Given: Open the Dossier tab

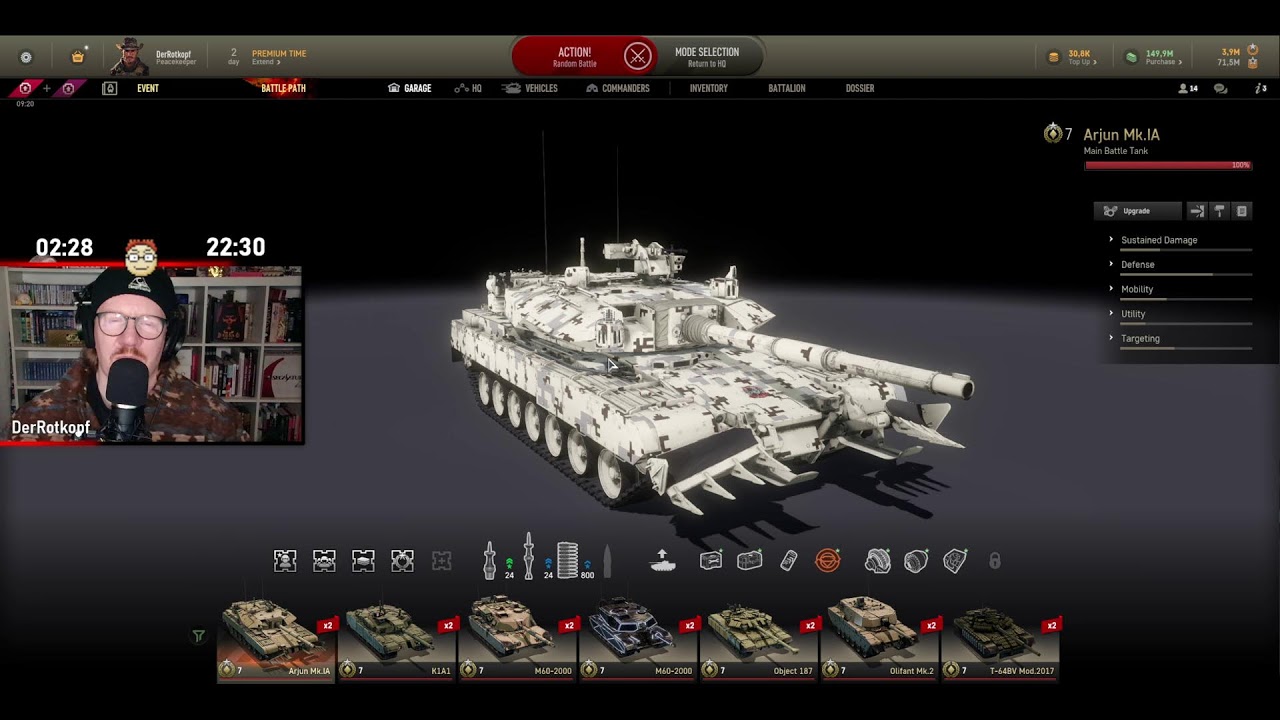Looking at the screenshot, I should [x=860, y=88].
